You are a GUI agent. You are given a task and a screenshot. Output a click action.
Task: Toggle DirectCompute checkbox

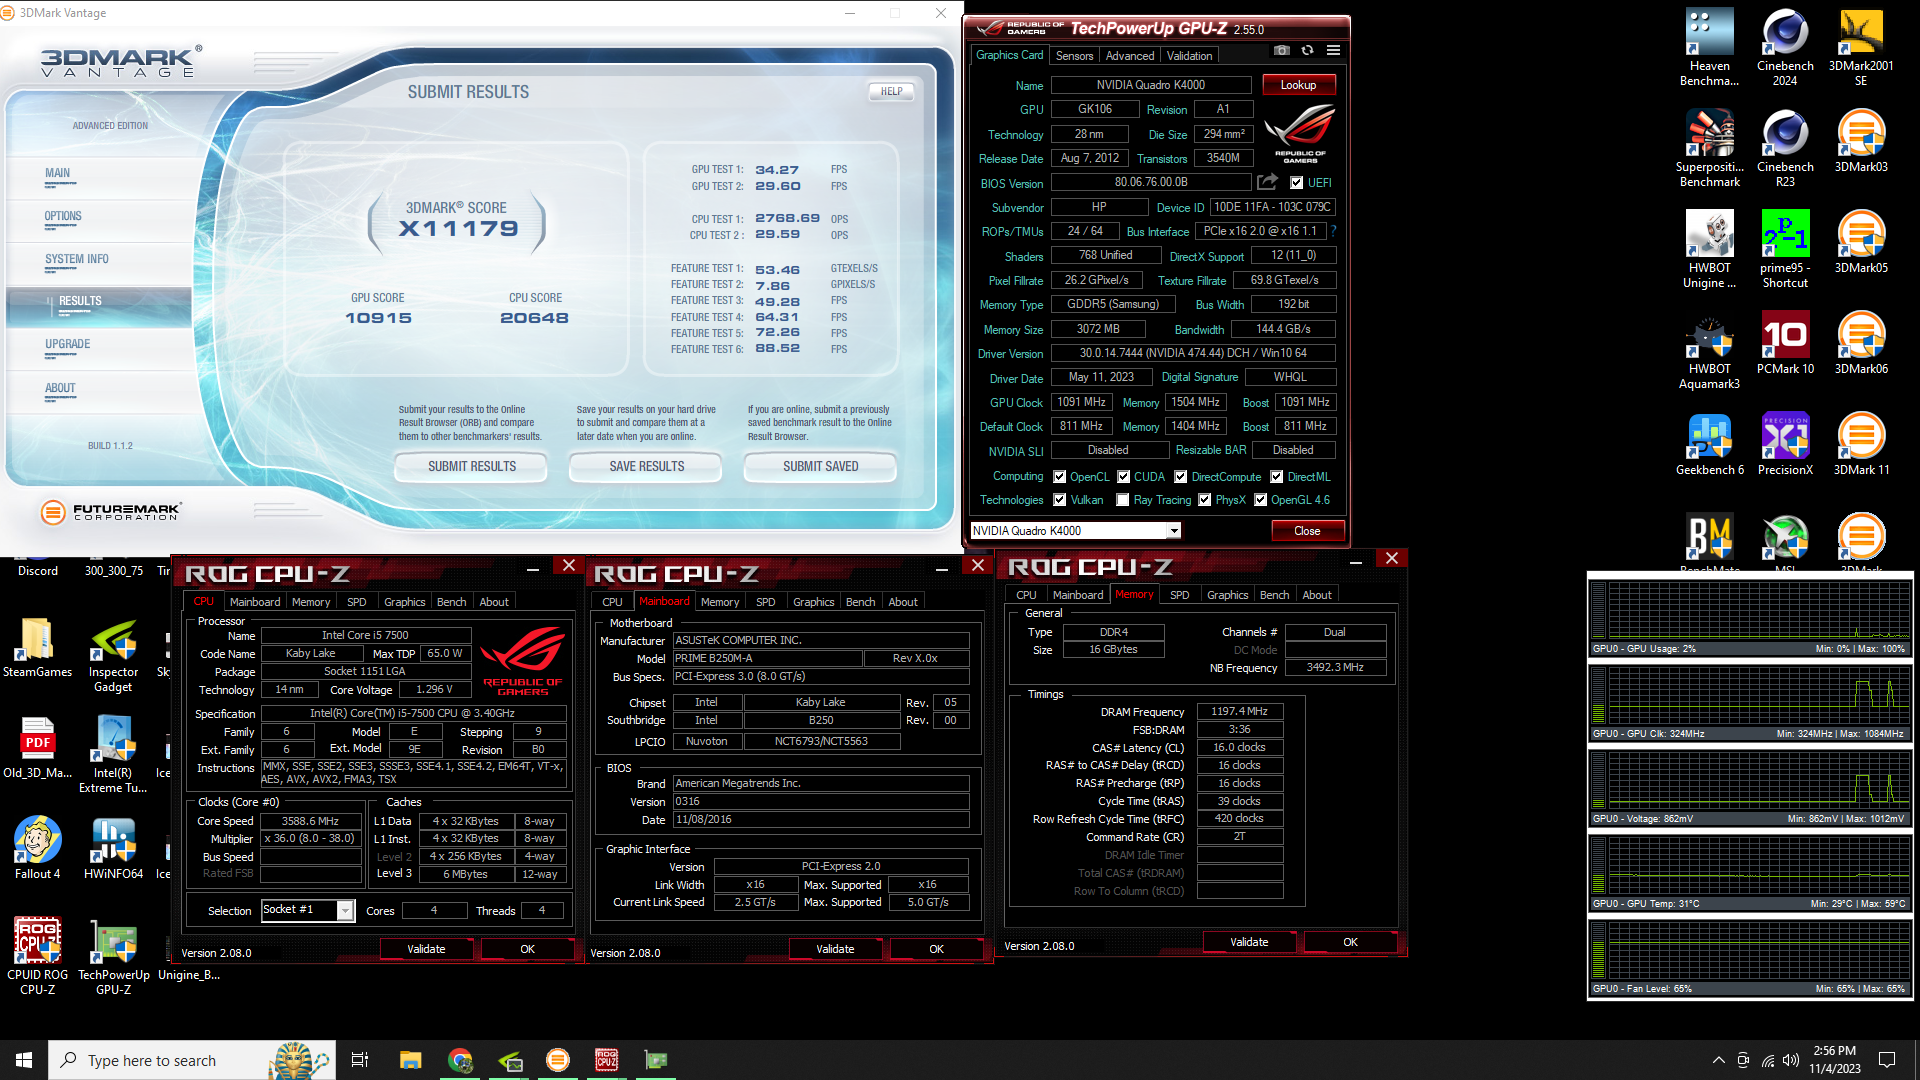(x=1180, y=477)
